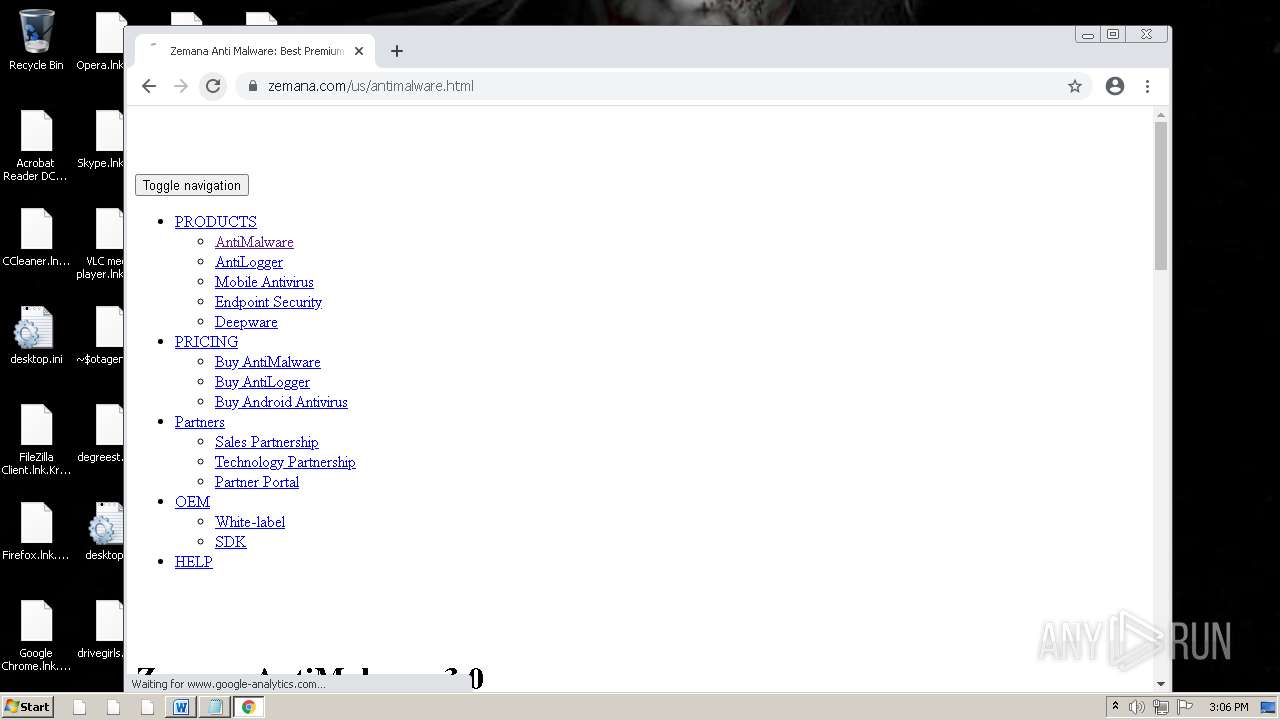The width and height of the screenshot is (1280, 720).
Task: Click the browser forward arrow
Action: pos(181,86)
